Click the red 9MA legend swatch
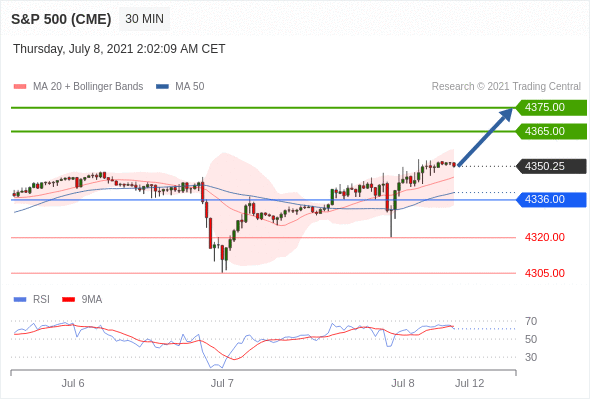 point(68,300)
